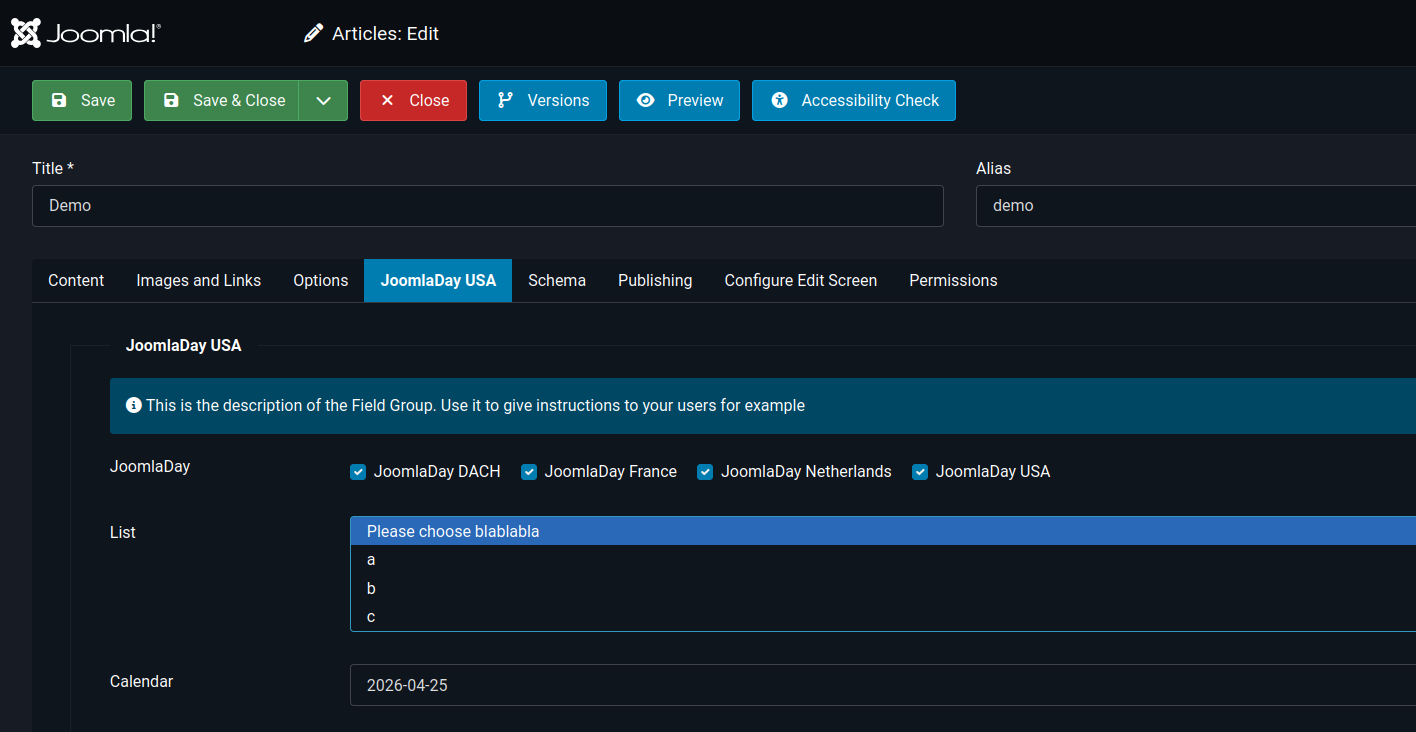The width and height of the screenshot is (1416, 732).
Task: Open the Save & Close dropdown arrow
Action: pyautogui.click(x=323, y=100)
